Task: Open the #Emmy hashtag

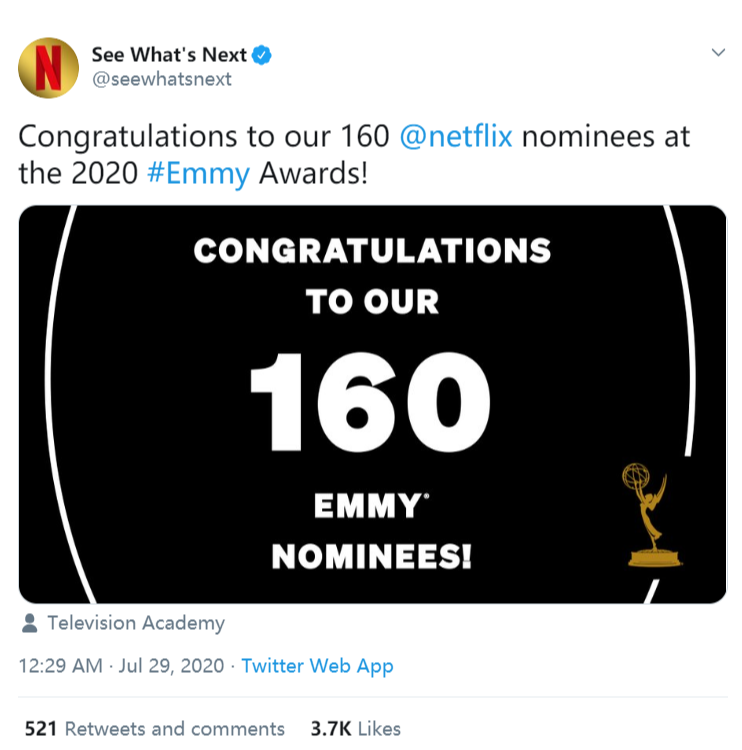Action: 200,173
